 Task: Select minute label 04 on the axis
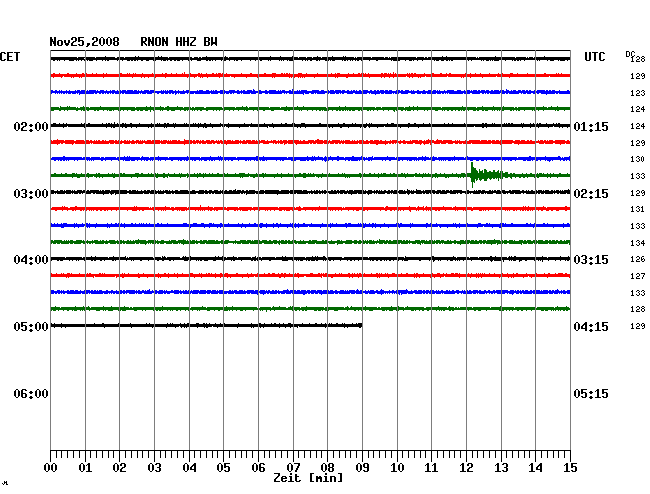point(189,468)
